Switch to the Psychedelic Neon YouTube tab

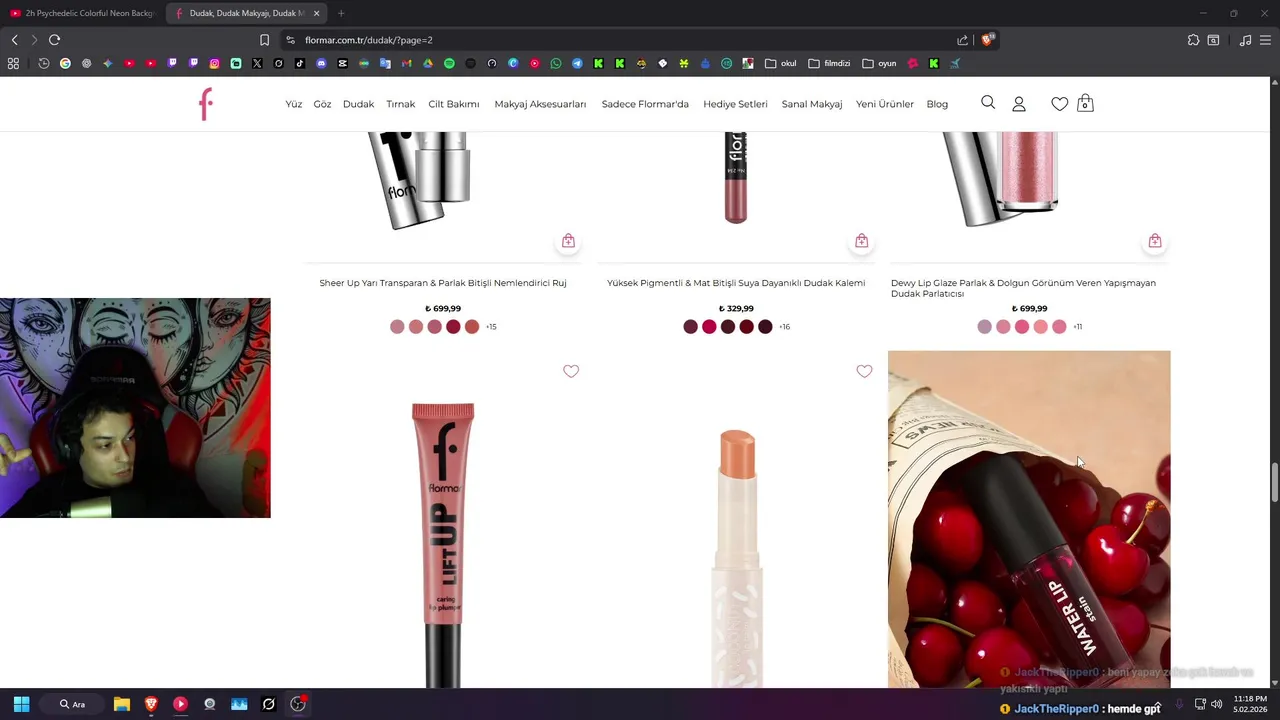pyautogui.click(x=83, y=13)
